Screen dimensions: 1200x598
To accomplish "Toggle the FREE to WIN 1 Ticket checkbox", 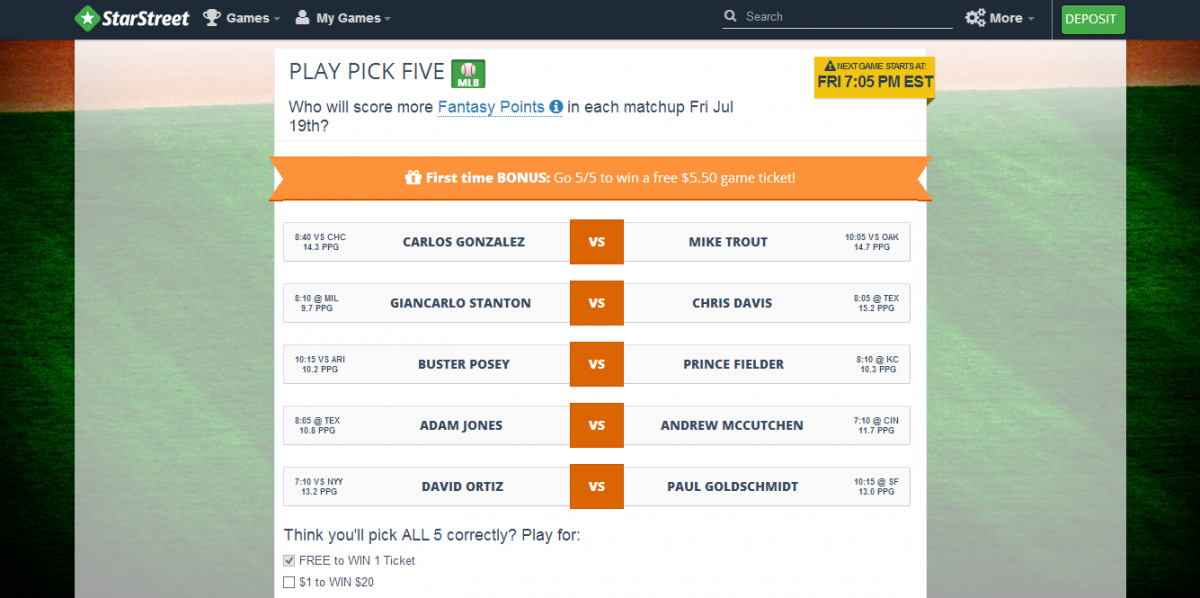I will (289, 561).
